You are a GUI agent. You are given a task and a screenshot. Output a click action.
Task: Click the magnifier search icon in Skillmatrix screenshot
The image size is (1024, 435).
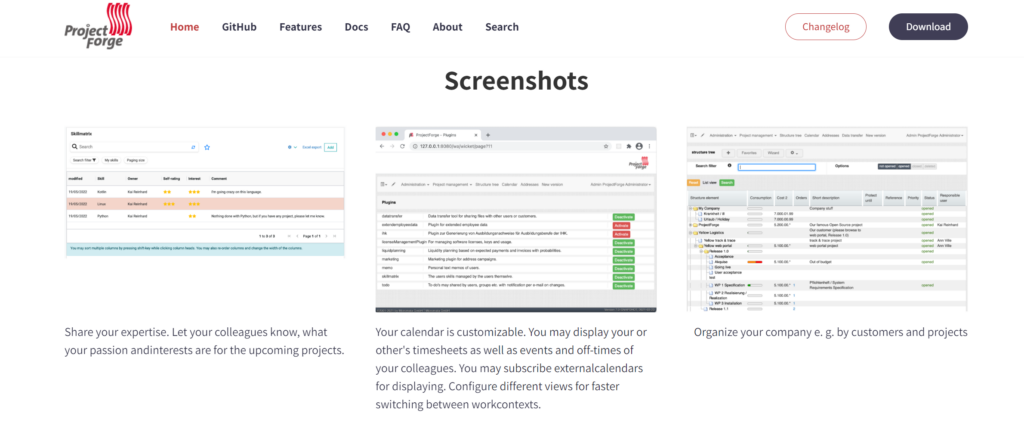[x=74, y=147]
